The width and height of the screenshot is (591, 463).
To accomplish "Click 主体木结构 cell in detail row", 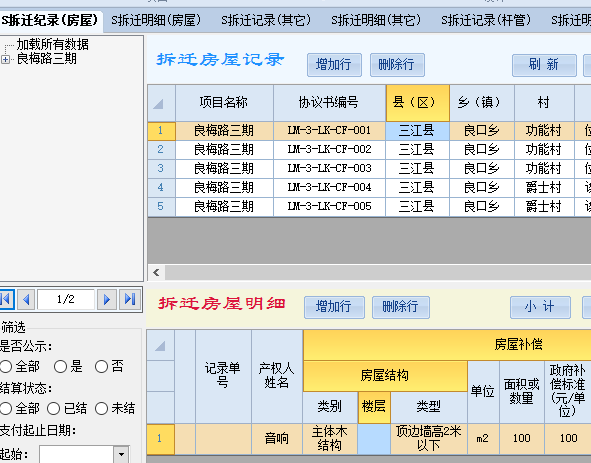I will pyautogui.click(x=330, y=439).
